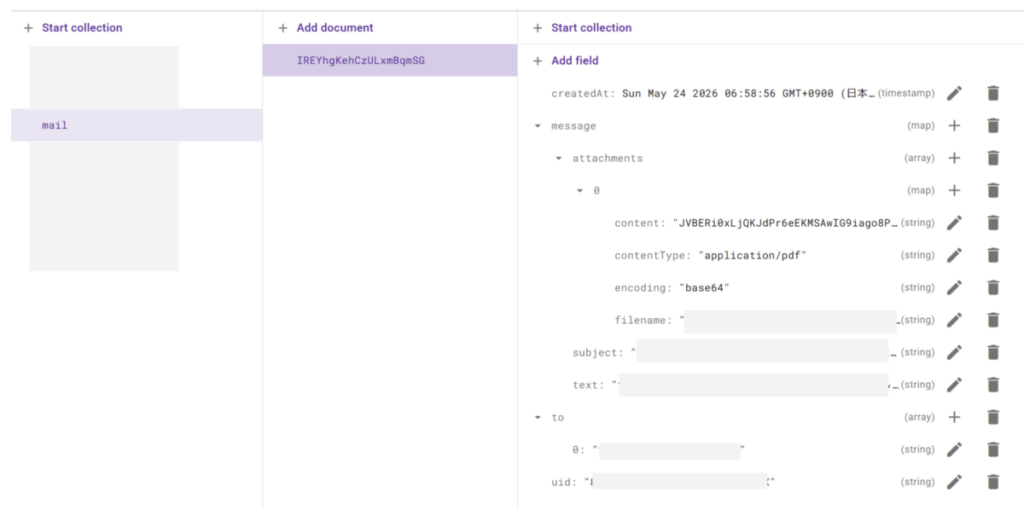The height and width of the screenshot is (521, 1024).
Task: Edit the contentType field value
Action: point(954,255)
